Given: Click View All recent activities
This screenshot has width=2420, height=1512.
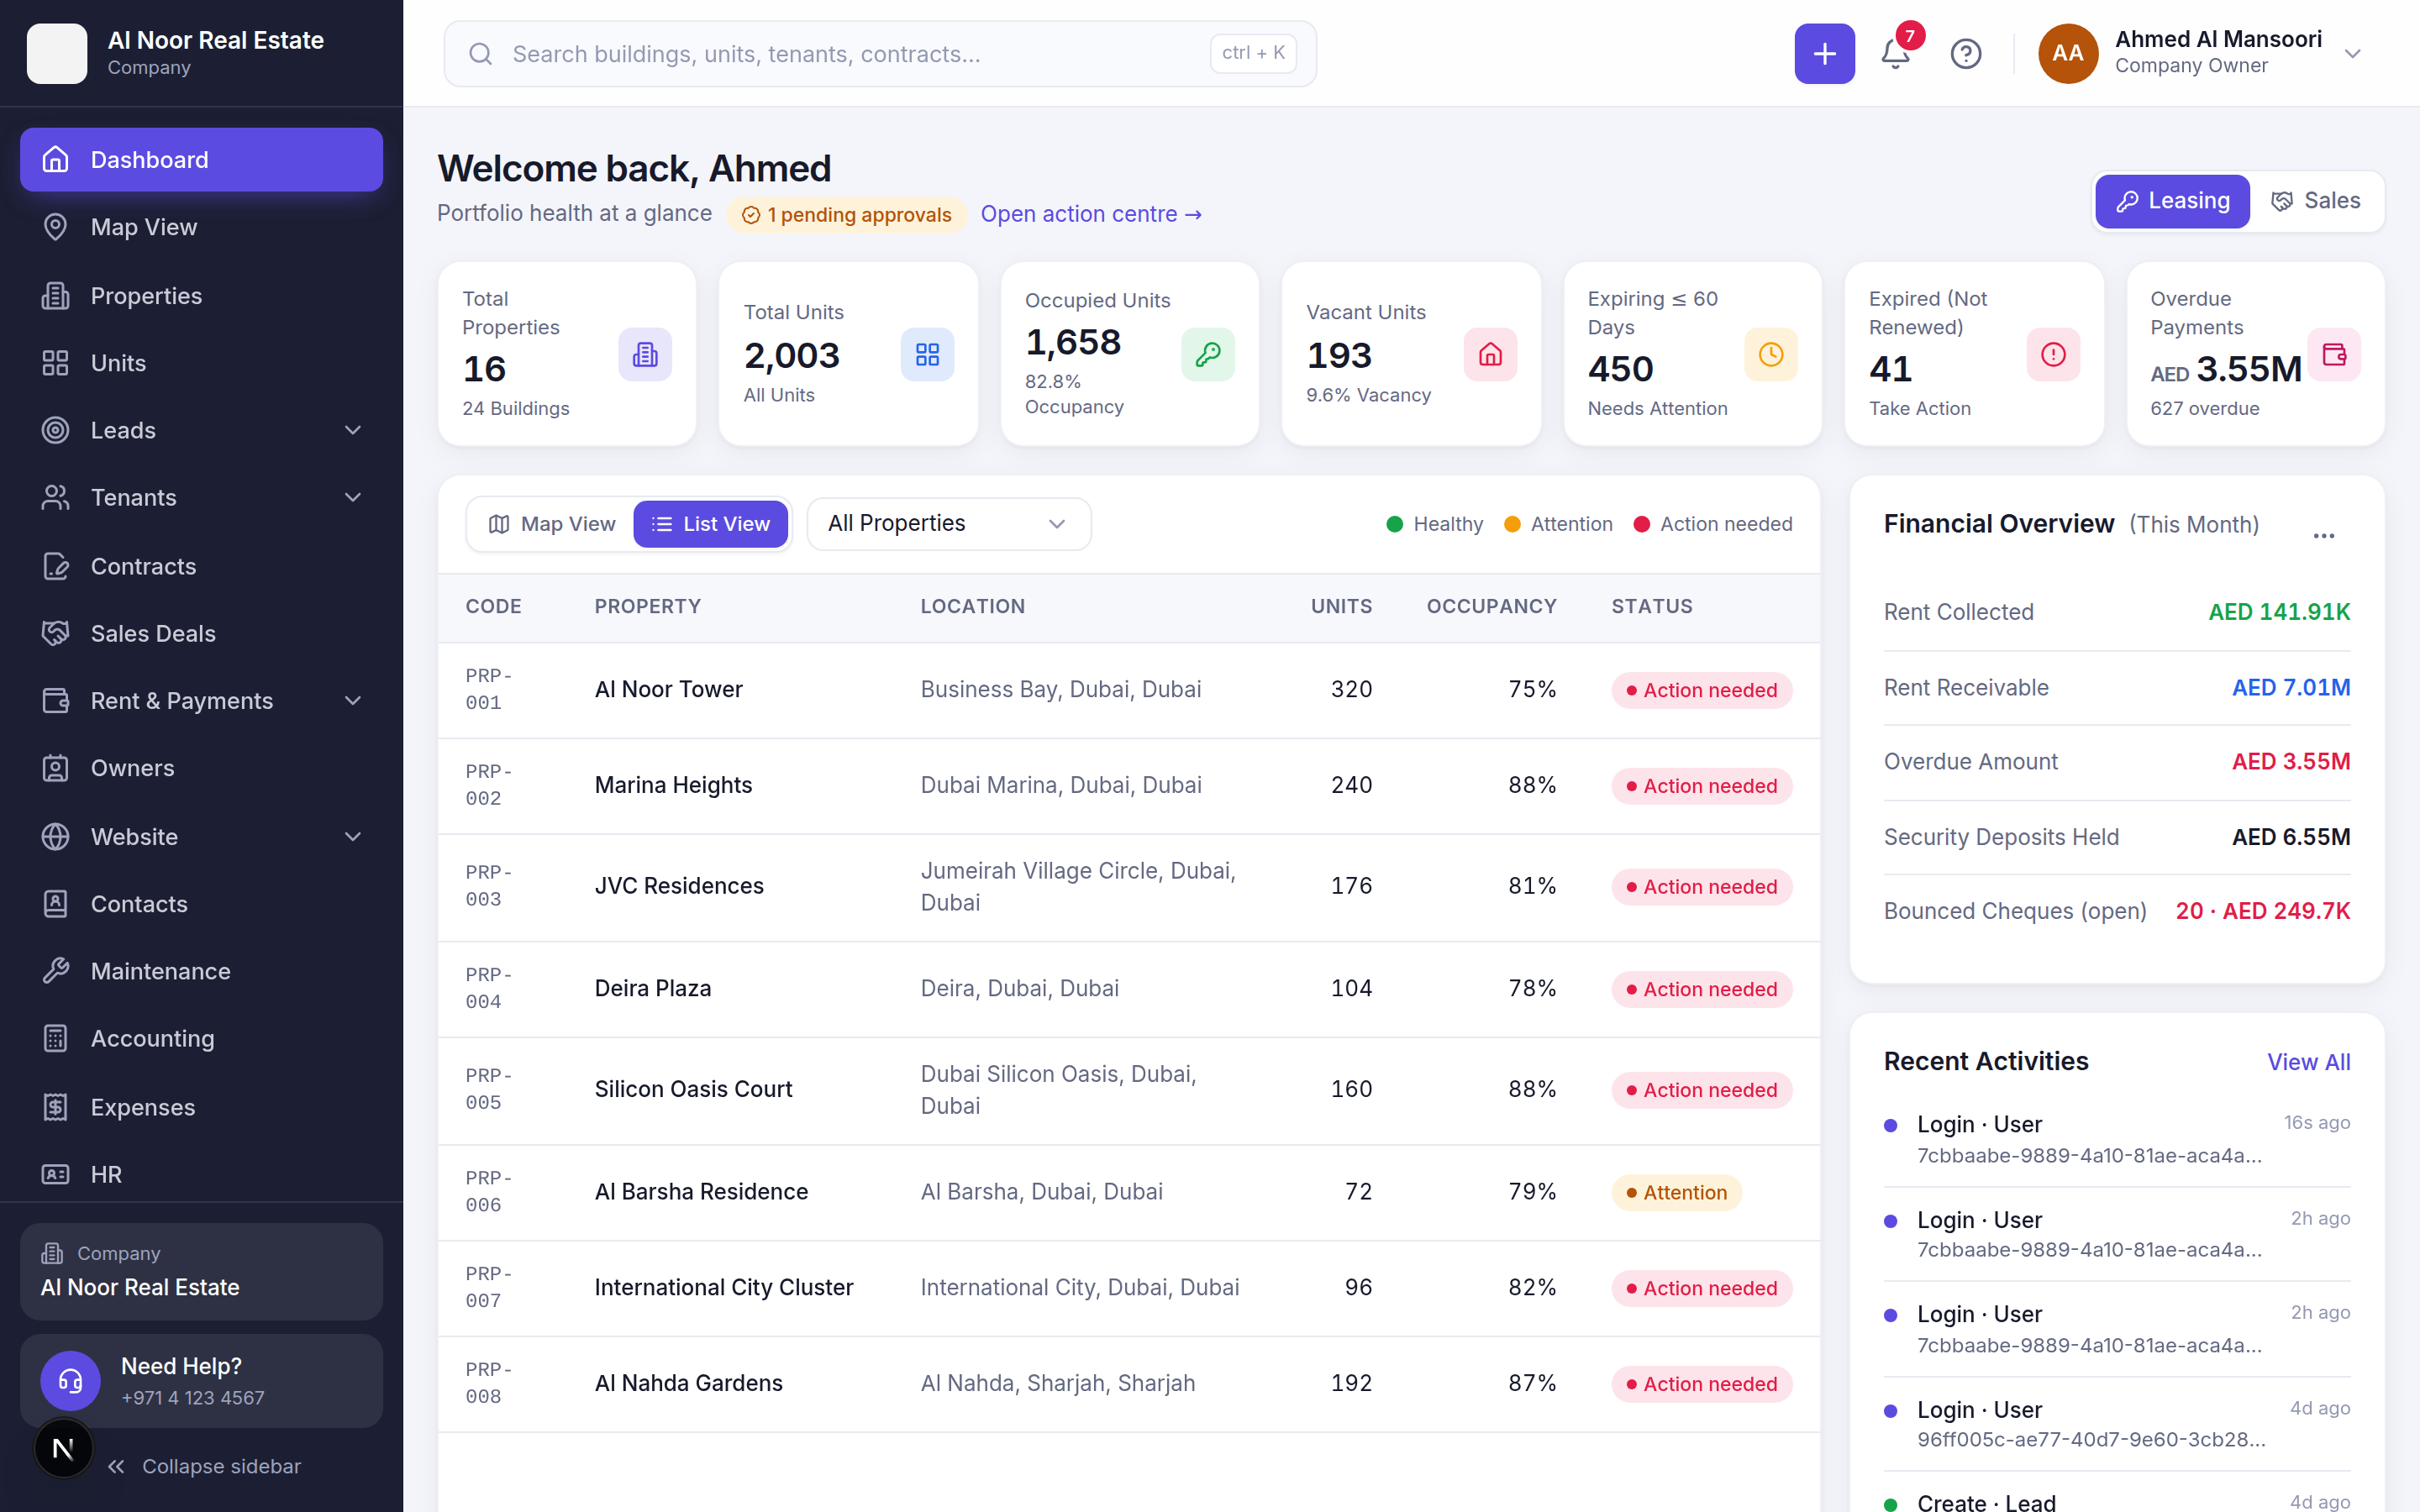Looking at the screenshot, I should [x=2308, y=1062].
